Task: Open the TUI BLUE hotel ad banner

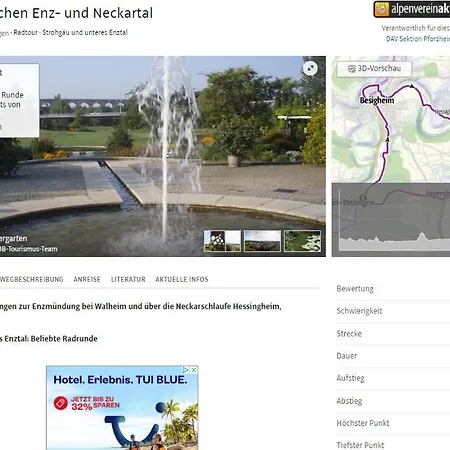Action: pyautogui.click(x=122, y=408)
